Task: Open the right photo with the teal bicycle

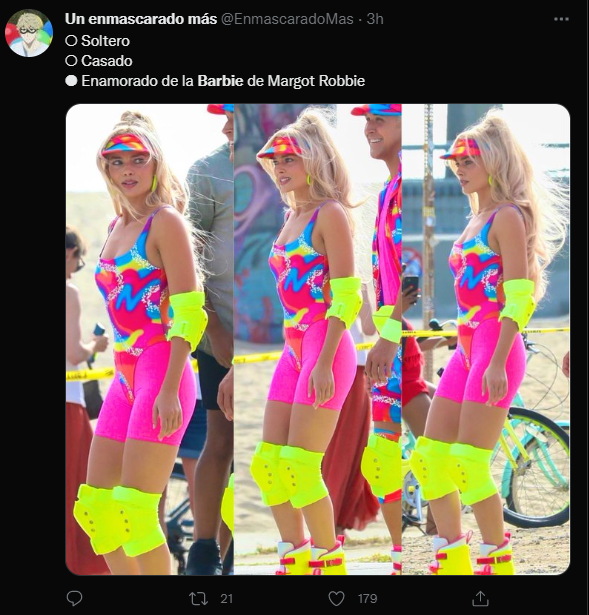Action: [x=486, y=339]
